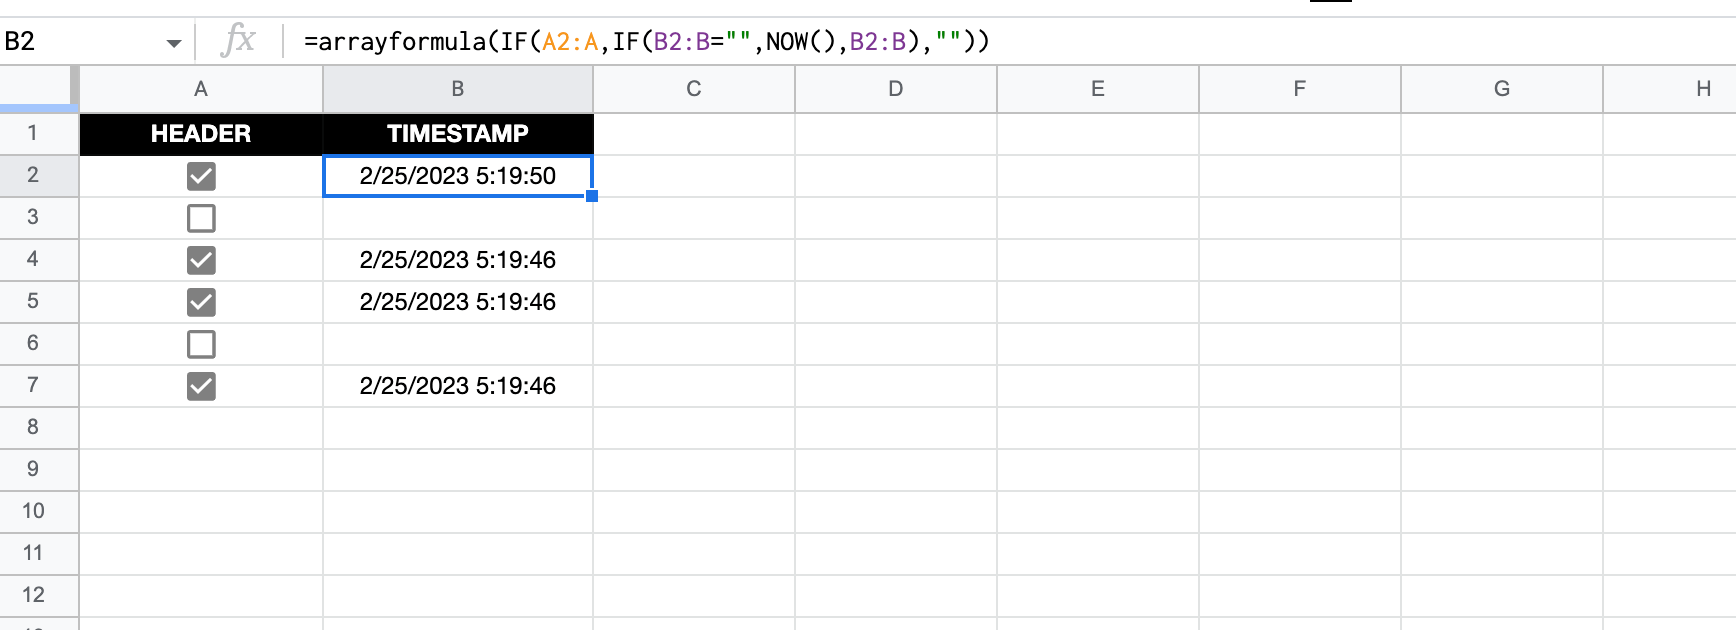Select column F header
This screenshot has height=630, width=1736.
(1300, 89)
